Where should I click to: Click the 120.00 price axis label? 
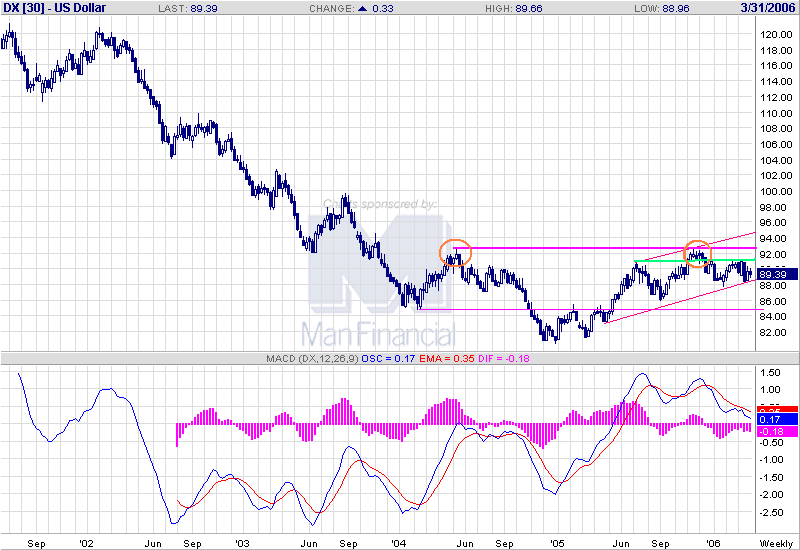click(776, 35)
